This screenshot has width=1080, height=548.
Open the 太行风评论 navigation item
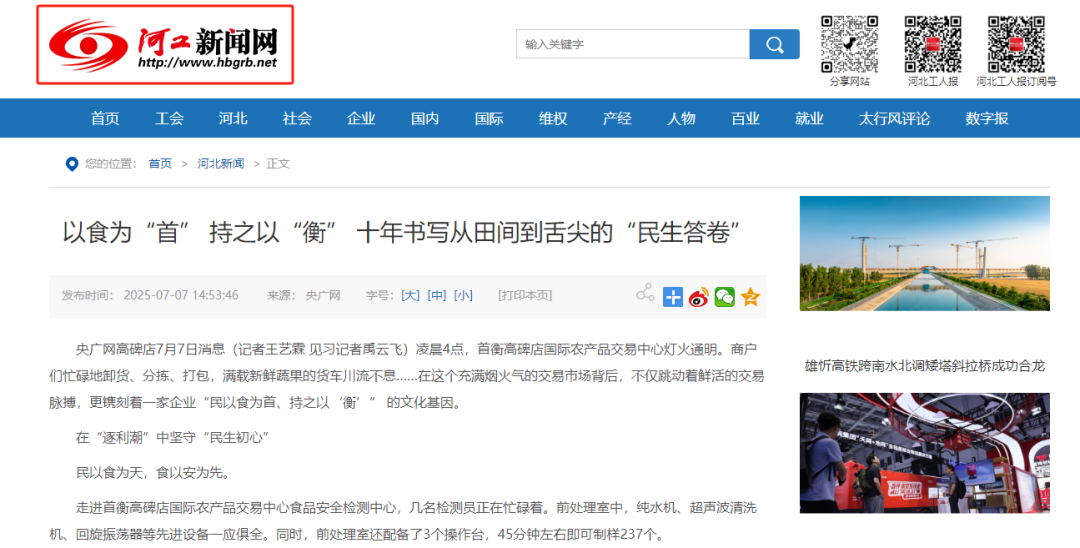(894, 118)
